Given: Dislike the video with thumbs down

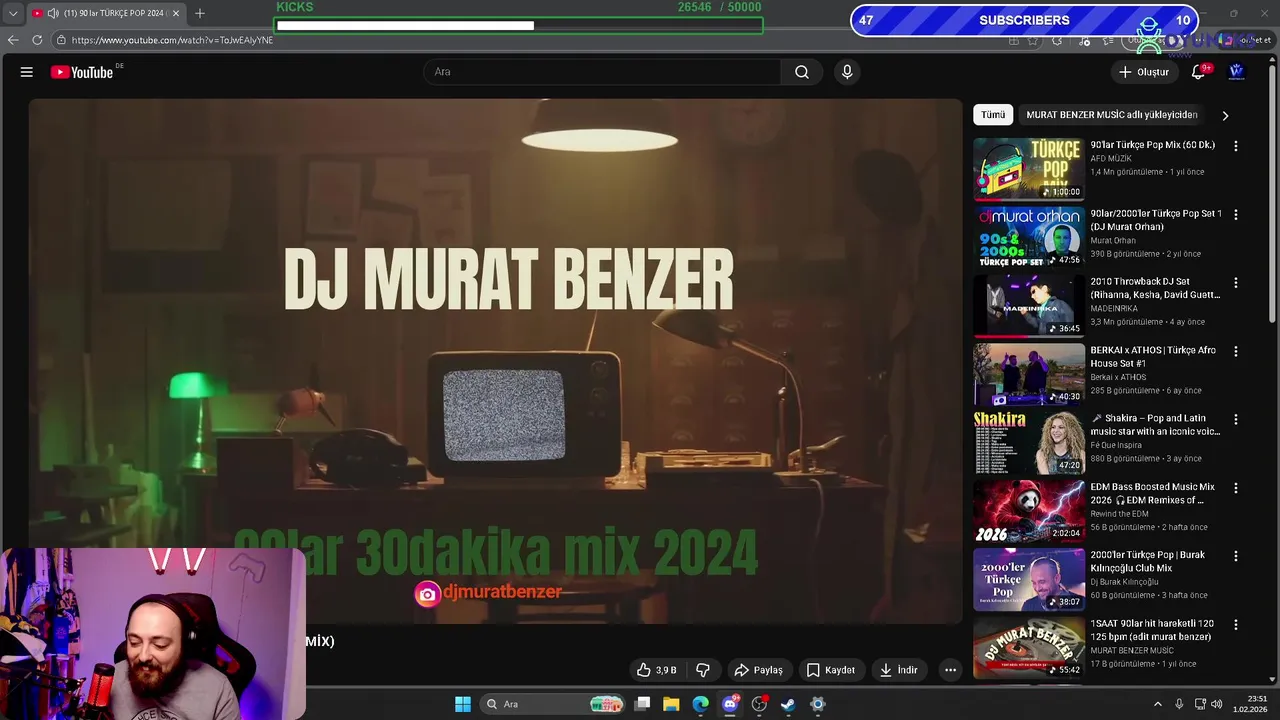Looking at the screenshot, I should [703, 670].
